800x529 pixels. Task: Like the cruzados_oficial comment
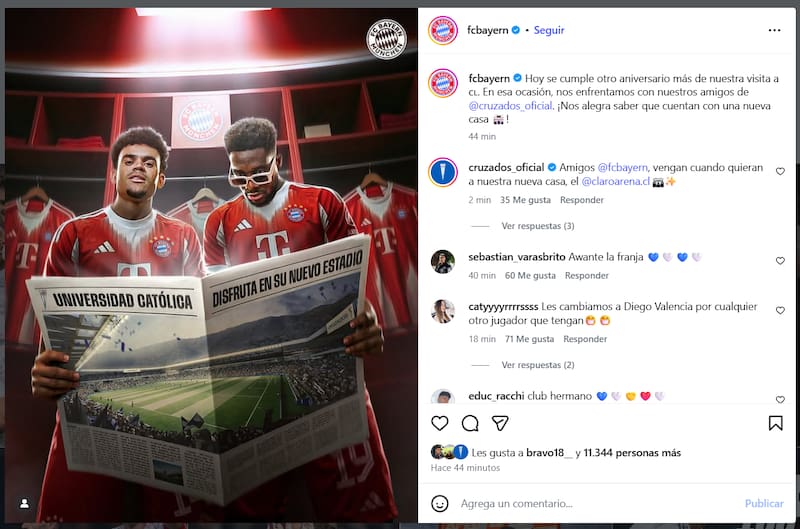(x=780, y=171)
